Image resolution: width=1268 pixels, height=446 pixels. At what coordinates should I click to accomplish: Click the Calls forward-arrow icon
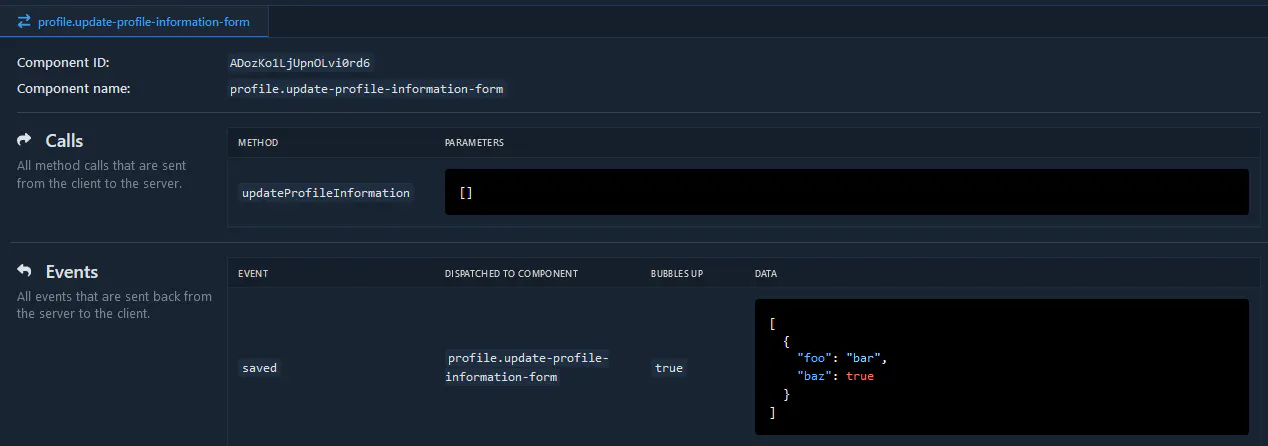25,140
